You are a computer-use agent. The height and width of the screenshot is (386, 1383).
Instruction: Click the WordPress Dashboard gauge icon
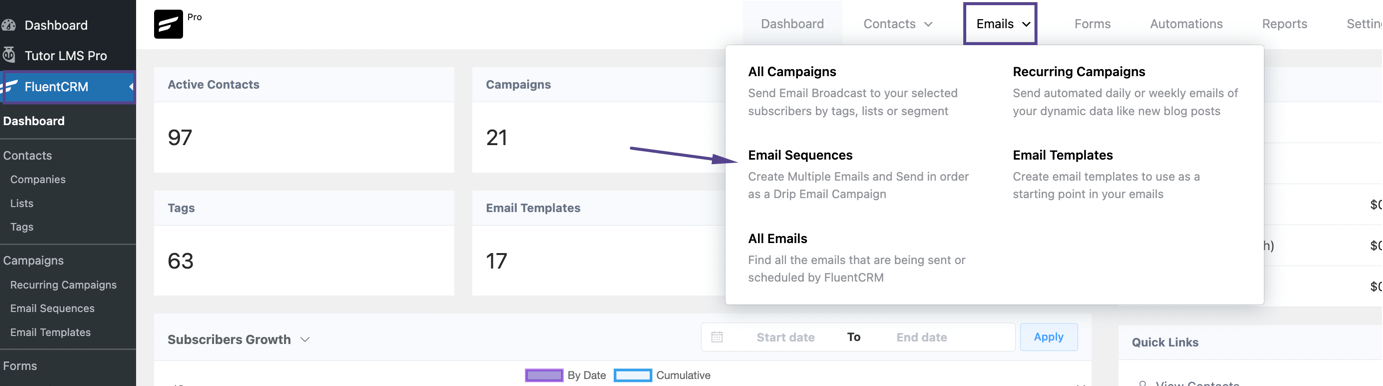[9, 25]
